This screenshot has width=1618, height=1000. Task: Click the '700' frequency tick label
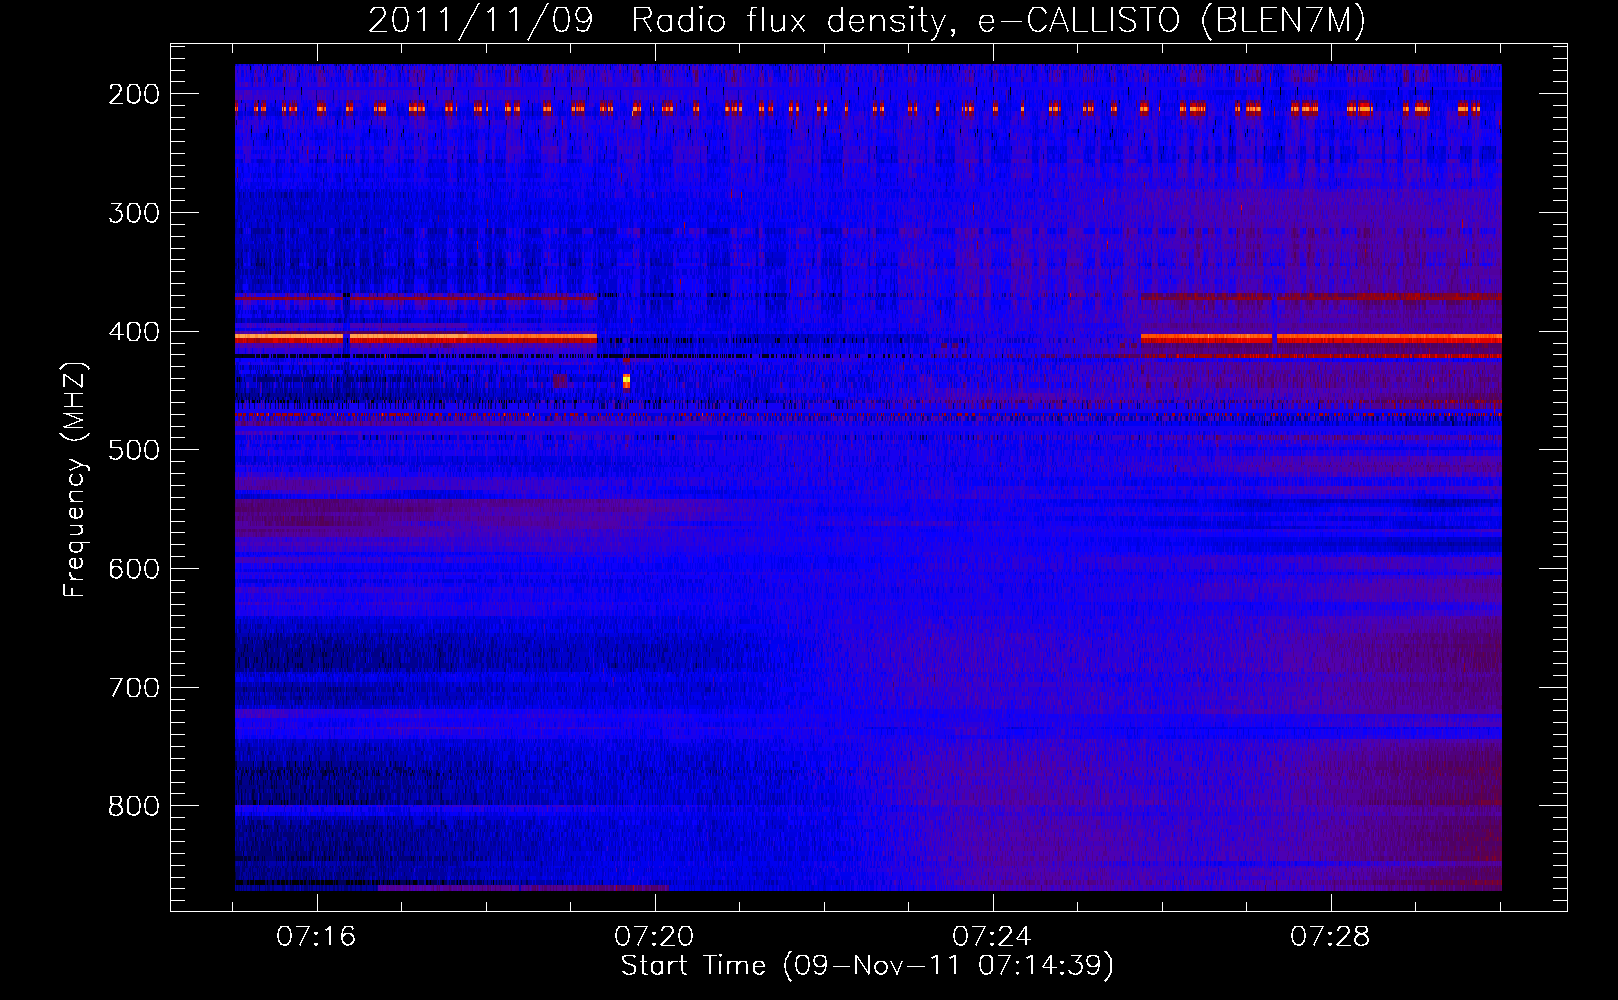pos(134,688)
